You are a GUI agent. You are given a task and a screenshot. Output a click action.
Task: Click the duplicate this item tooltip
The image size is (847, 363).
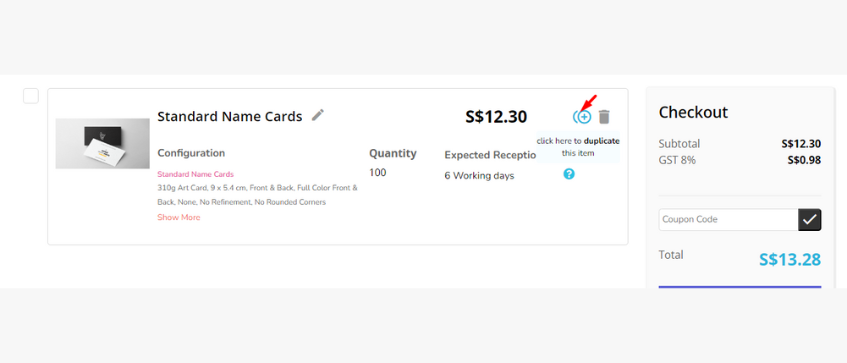(578, 147)
